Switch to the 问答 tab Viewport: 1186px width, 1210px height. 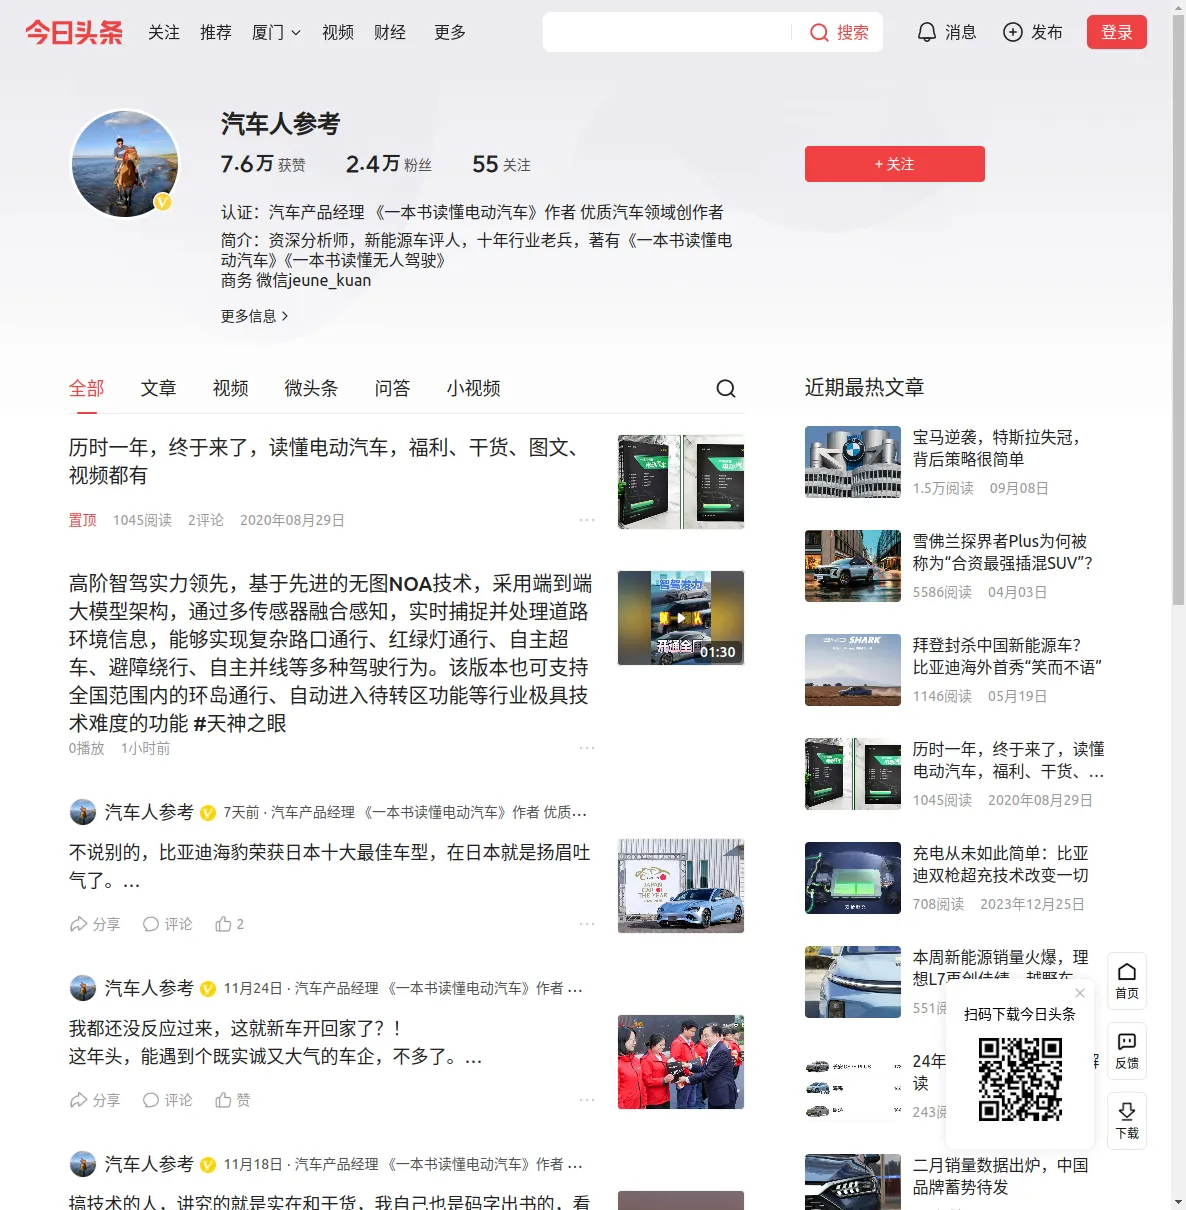[393, 388]
